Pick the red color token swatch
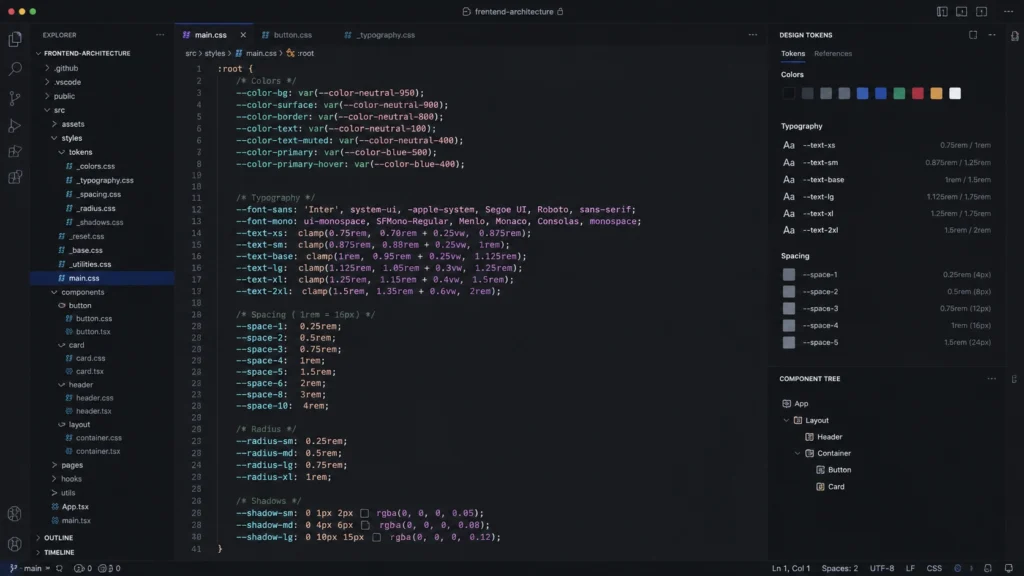Viewport: 1024px width, 576px height. click(x=918, y=93)
